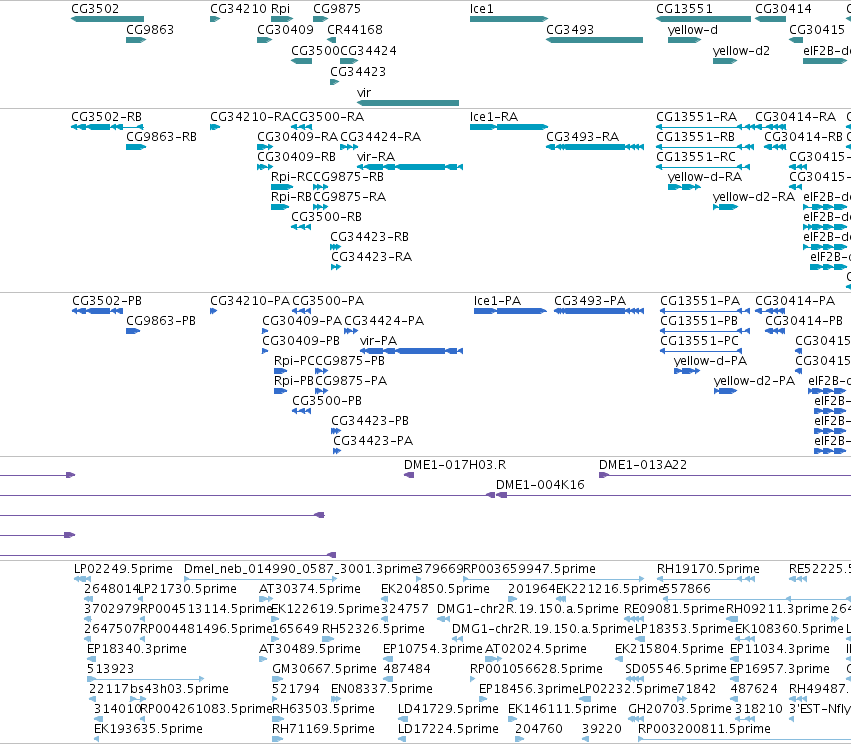Click the CG9863-PB protein label
The height and width of the screenshot is (744, 851).
pos(161,321)
